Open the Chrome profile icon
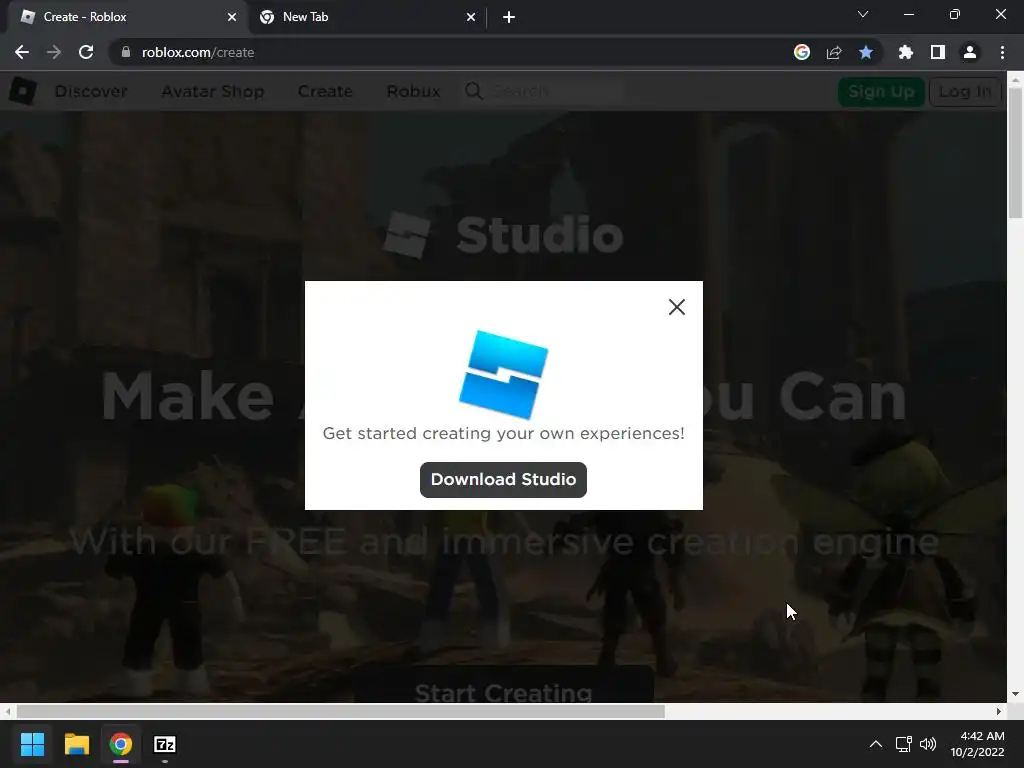The width and height of the screenshot is (1024, 768). point(970,52)
